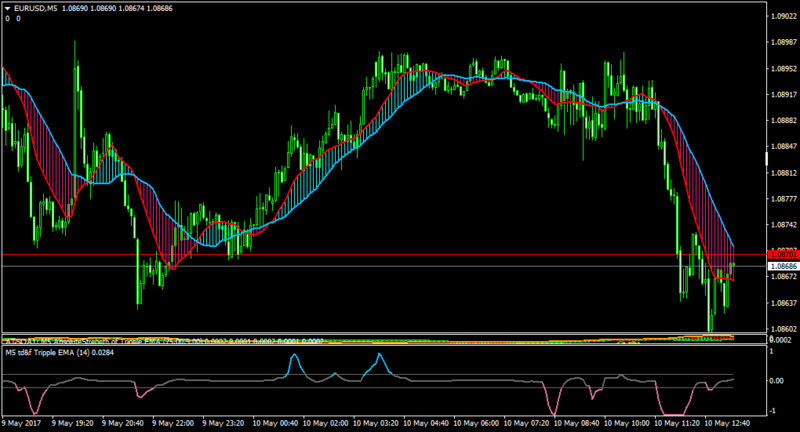Image resolution: width=800 pixels, height=432 pixels.
Task: Click the EURUSD,M5 chart title text
Action: pos(36,9)
